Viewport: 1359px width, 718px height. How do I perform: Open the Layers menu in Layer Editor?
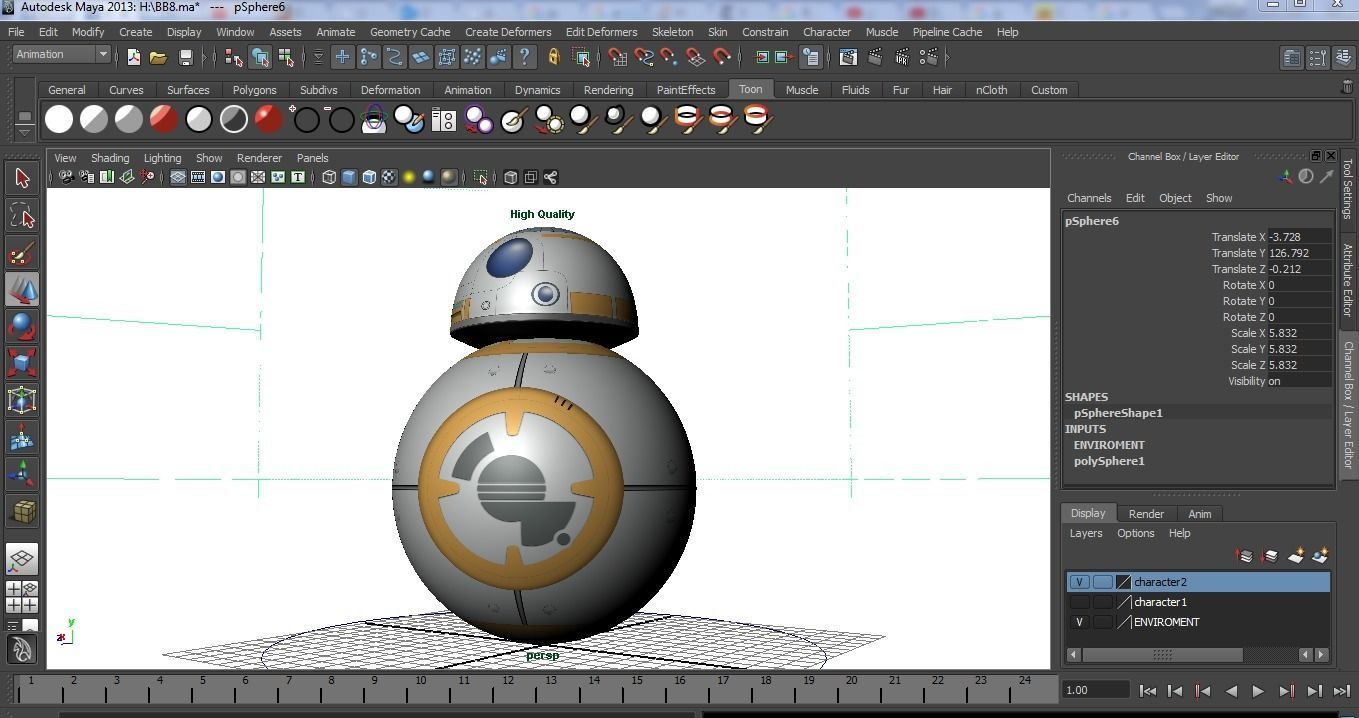(x=1086, y=533)
